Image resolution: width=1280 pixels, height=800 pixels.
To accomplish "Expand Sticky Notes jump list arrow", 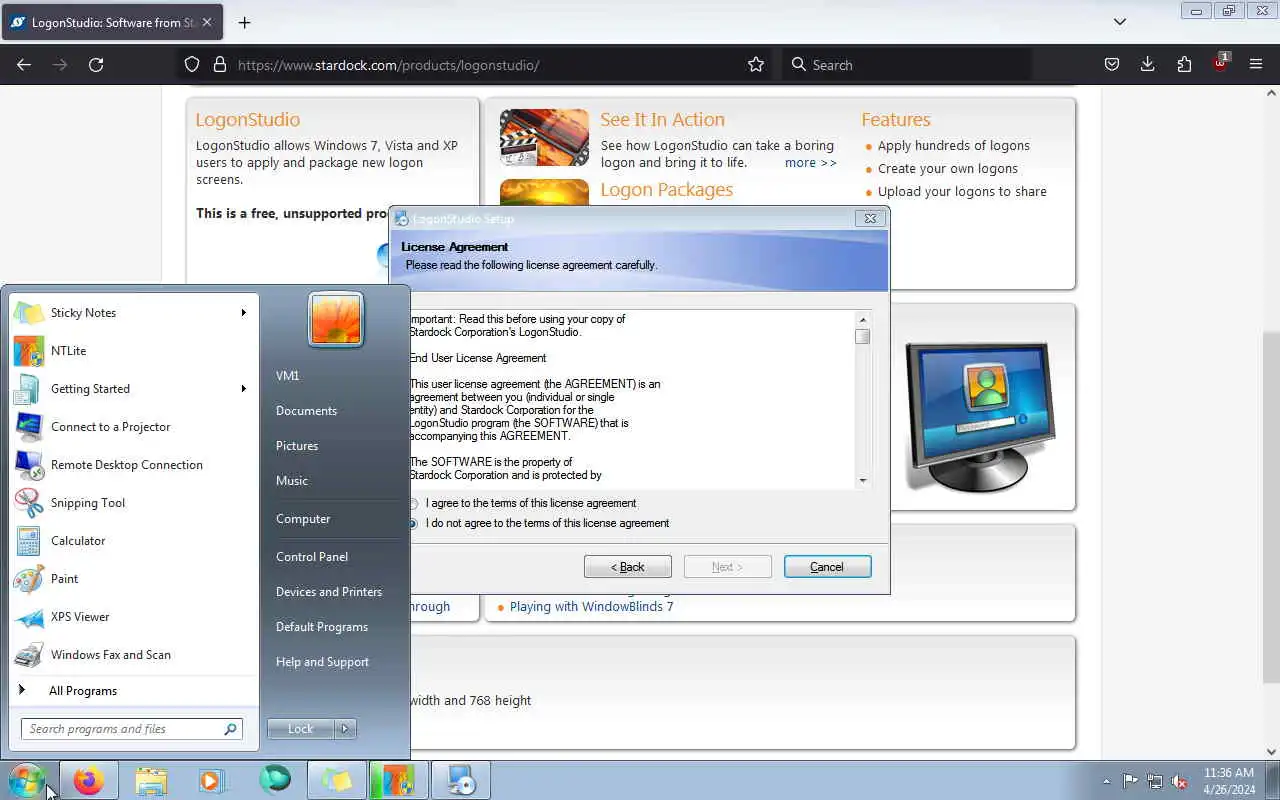I will [243, 313].
